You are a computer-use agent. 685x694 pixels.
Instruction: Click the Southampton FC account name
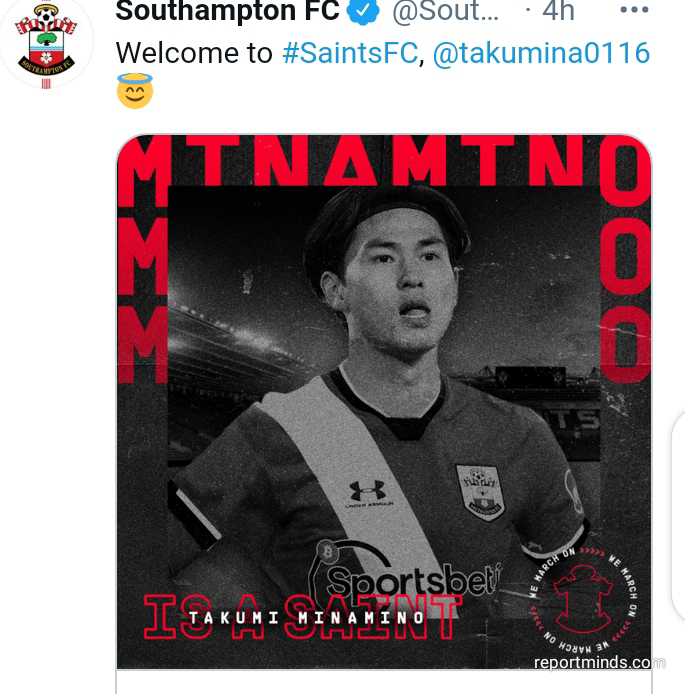coord(227,11)
